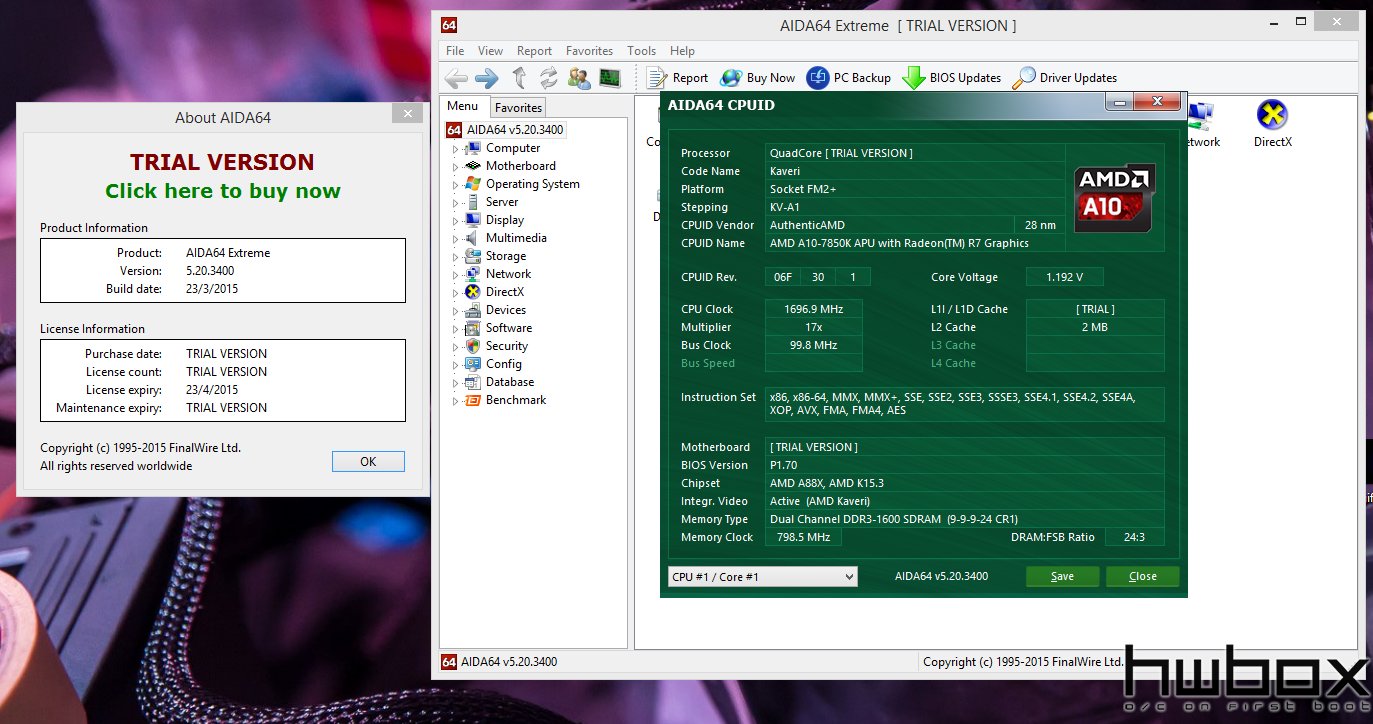Click the Kaveri Code Name value
Viewport: 1373px width, 724px height.
click(x=915, y=171)
